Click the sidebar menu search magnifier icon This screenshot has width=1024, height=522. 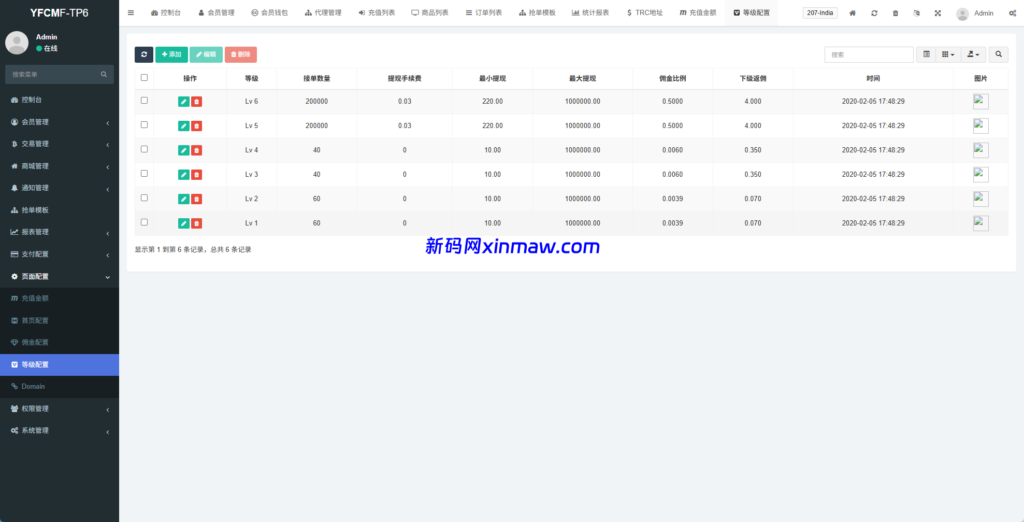(x=104, y=74)
